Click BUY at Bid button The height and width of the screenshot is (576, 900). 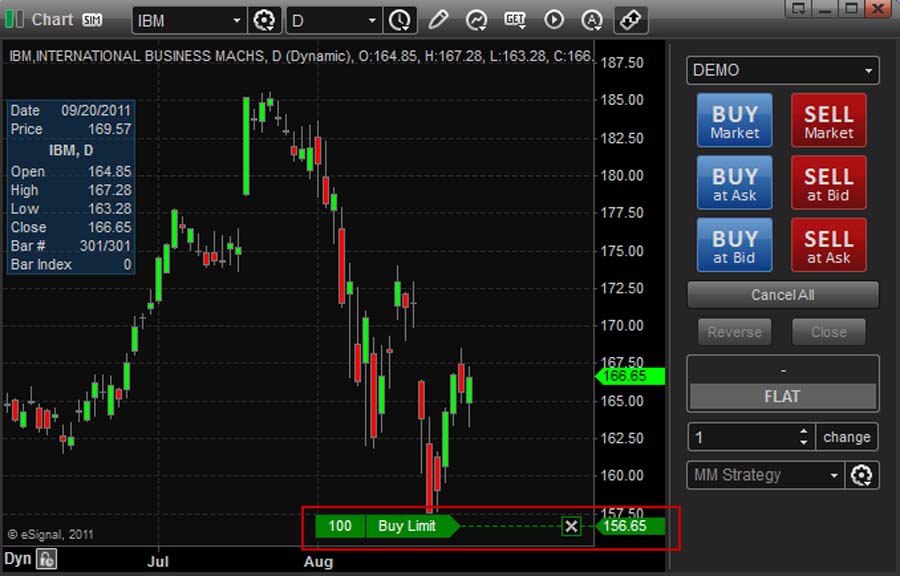(734, 245)
